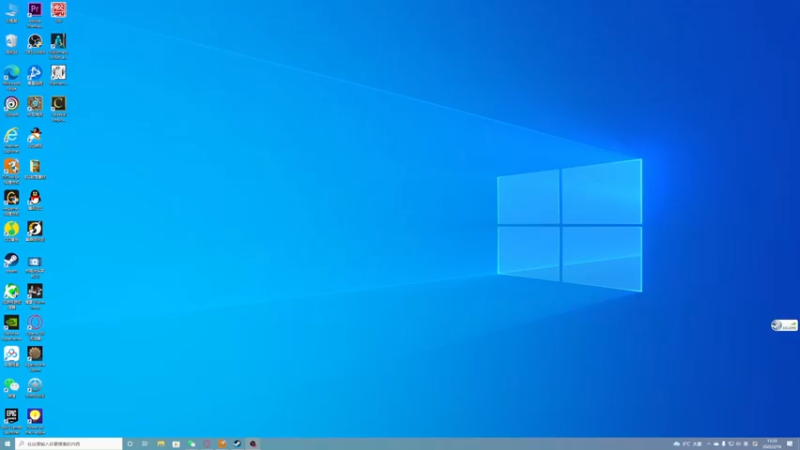This screenshot has width=800, height=450.
Task: Select the Power to the People shortcut
Action: point(35,421)
